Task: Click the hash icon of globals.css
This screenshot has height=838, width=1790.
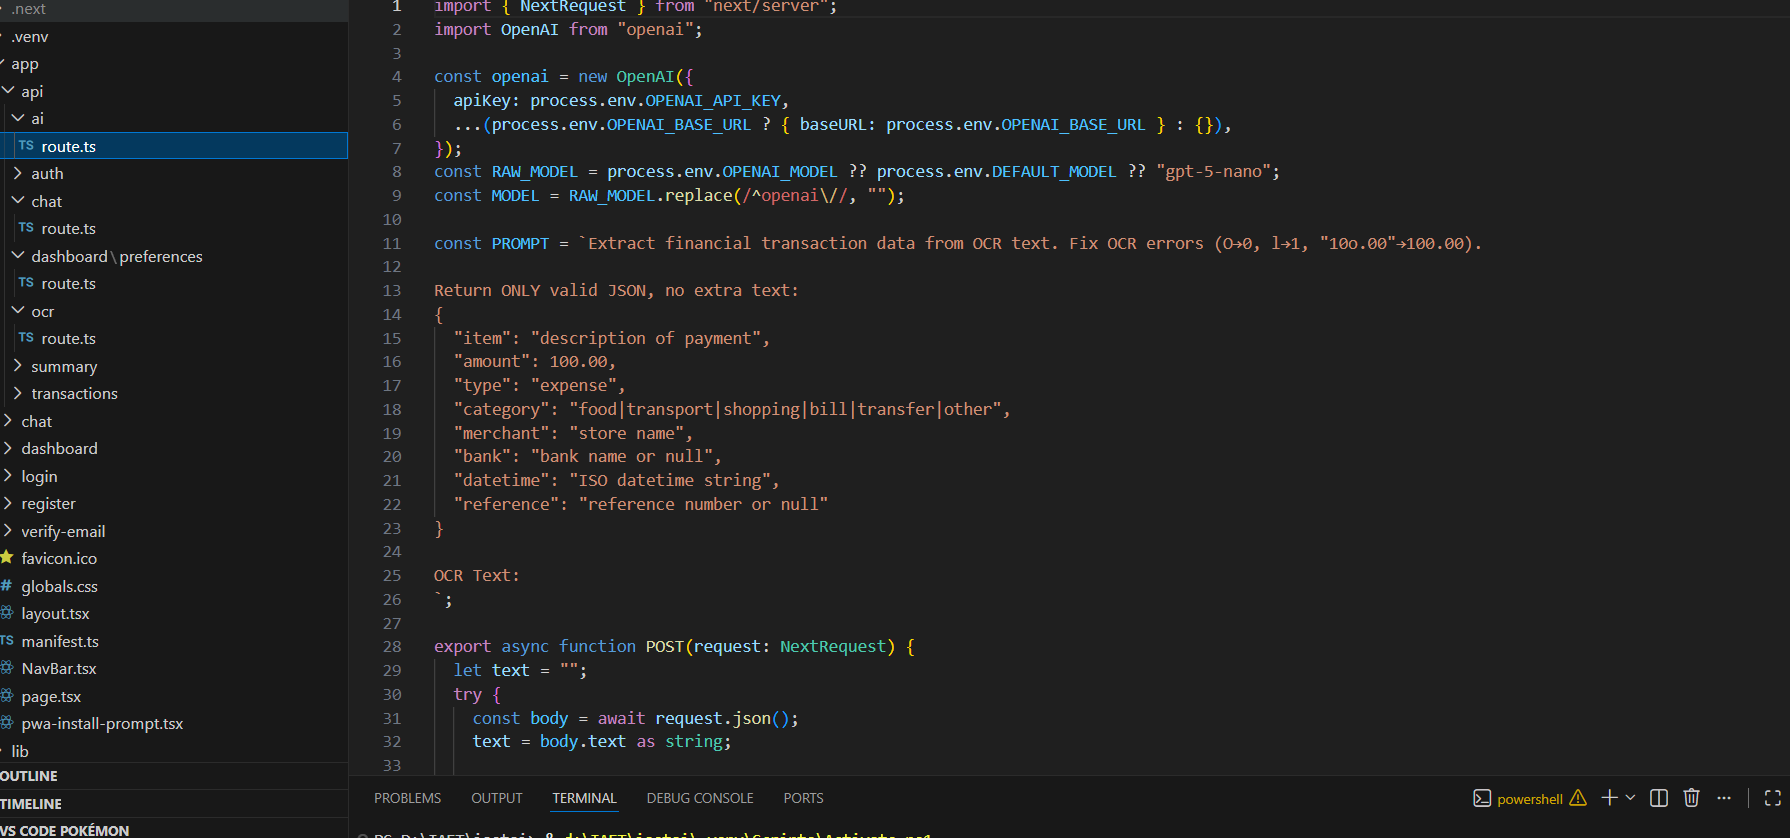Action: 6,586
